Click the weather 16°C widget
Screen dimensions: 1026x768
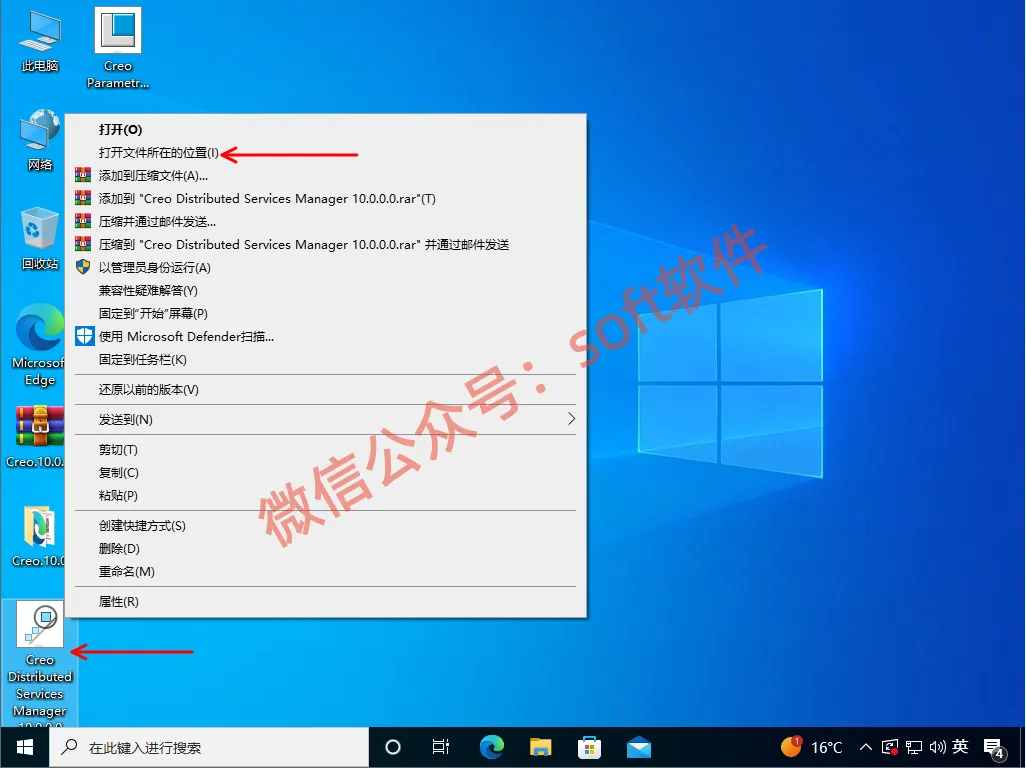pos(811,747)
